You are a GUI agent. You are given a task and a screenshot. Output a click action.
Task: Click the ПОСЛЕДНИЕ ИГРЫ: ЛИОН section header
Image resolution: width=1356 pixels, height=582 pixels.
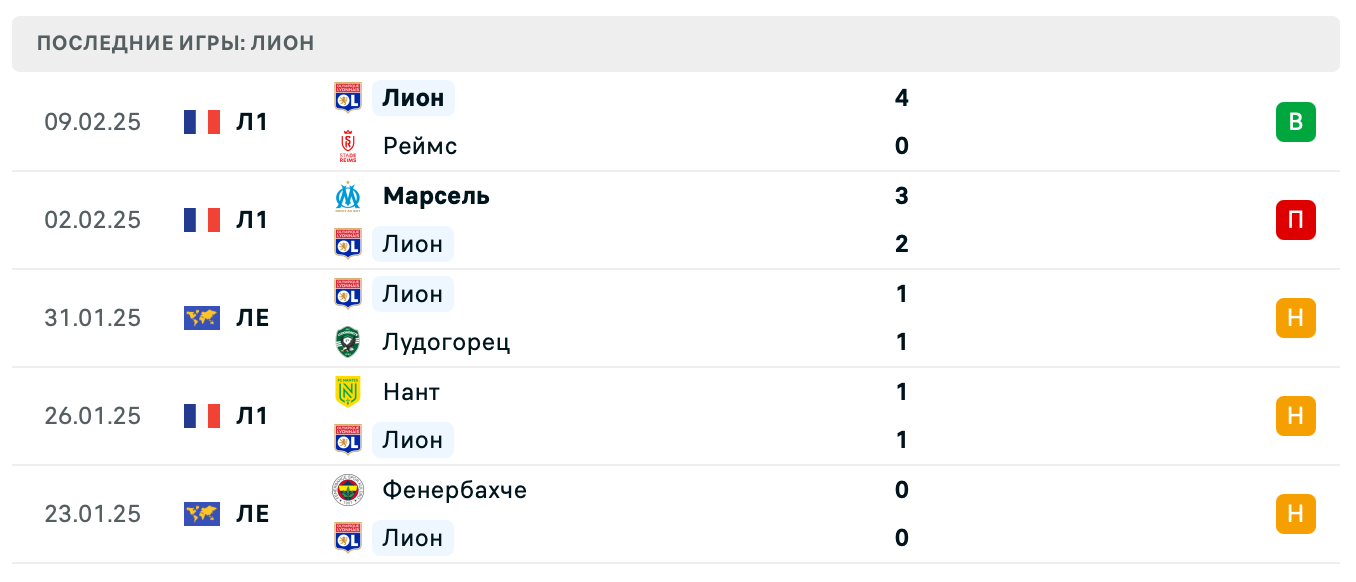tap(175, 43)
